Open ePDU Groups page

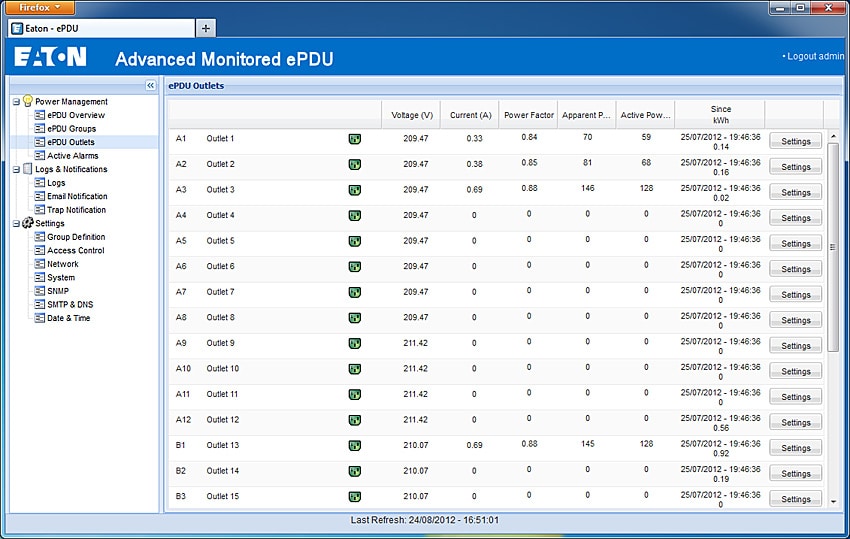72,129
